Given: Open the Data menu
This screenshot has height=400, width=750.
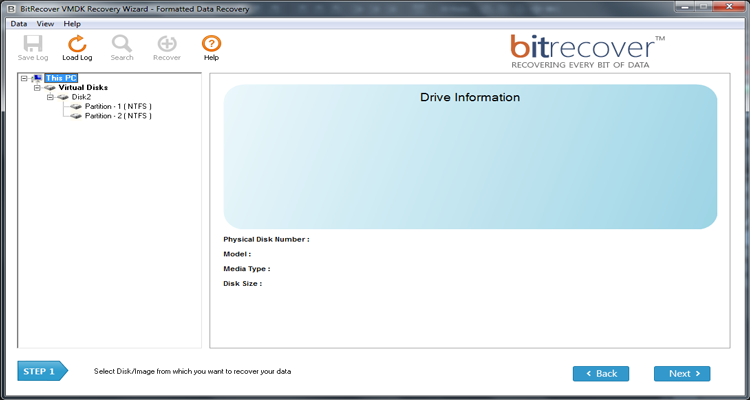Looking at the screenshot, I should [19, 23].
